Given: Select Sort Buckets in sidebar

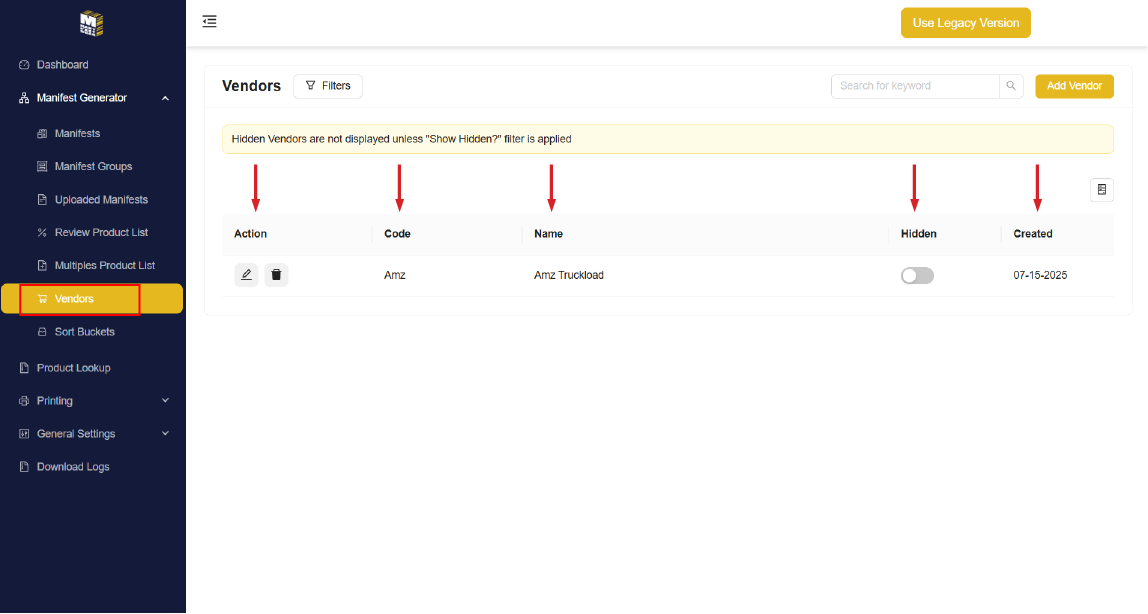Looking at the screenshot, I should tap(84, 332).
